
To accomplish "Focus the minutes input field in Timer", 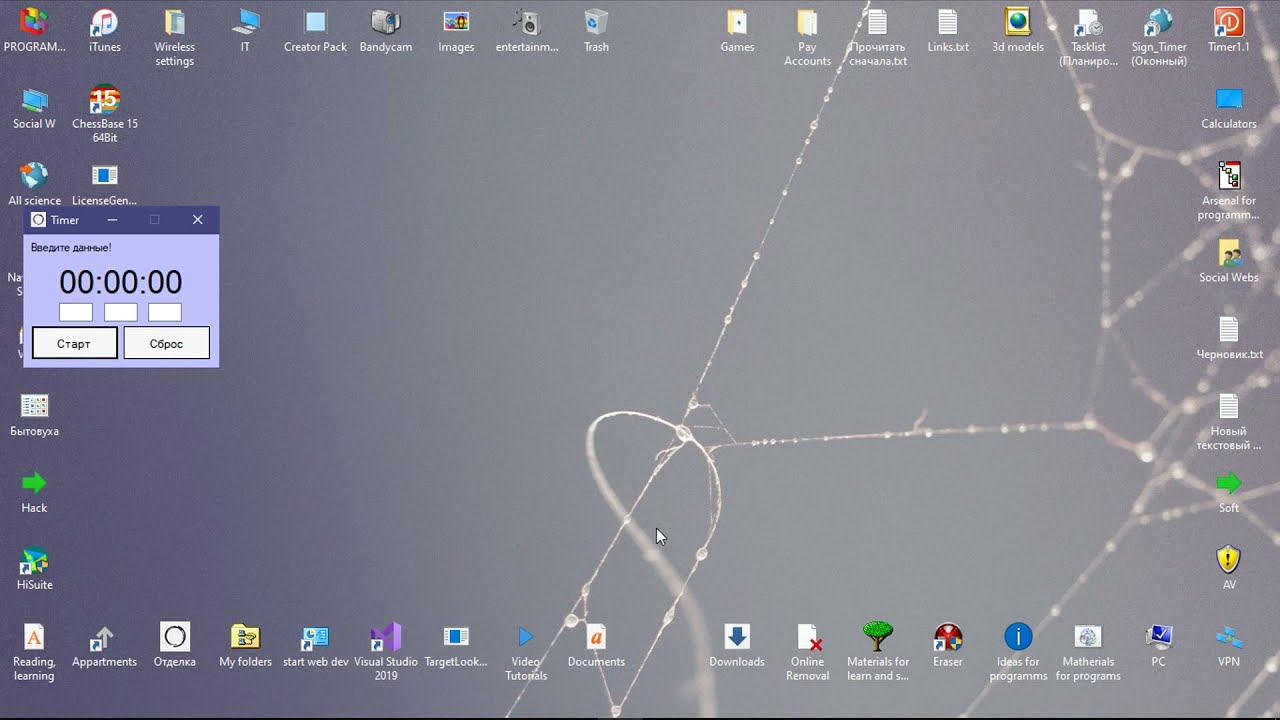I will [x=120, y=312].
